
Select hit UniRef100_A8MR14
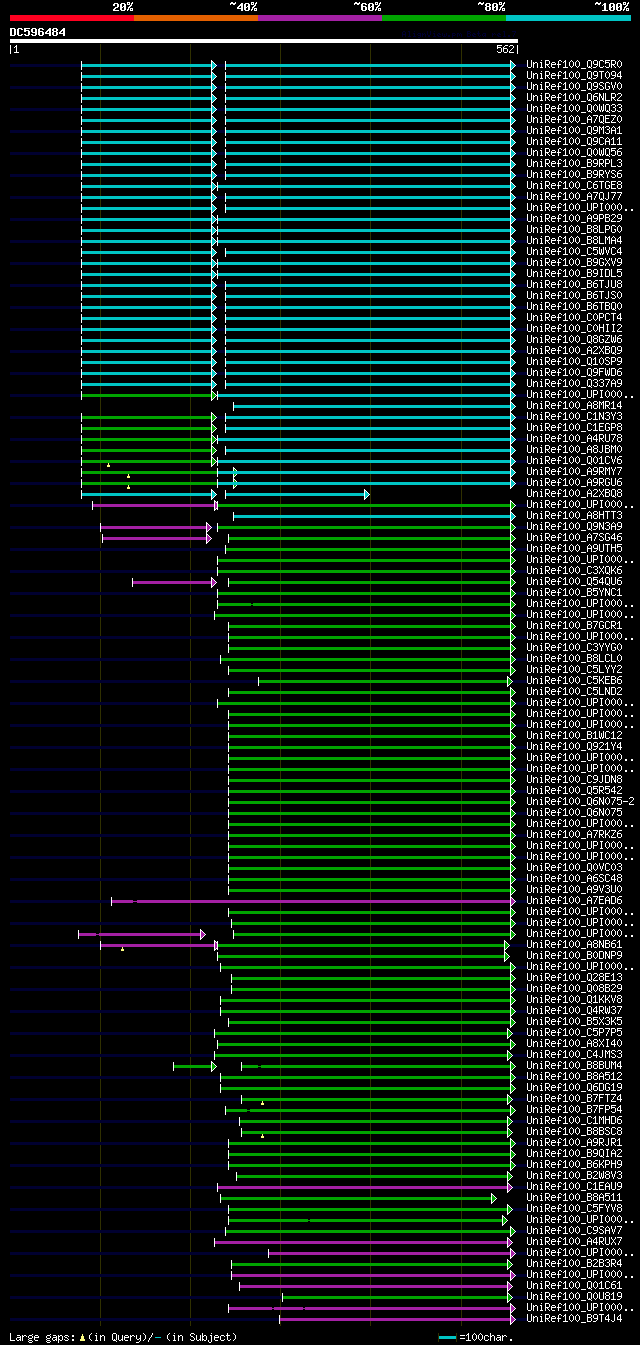(574, 405)
